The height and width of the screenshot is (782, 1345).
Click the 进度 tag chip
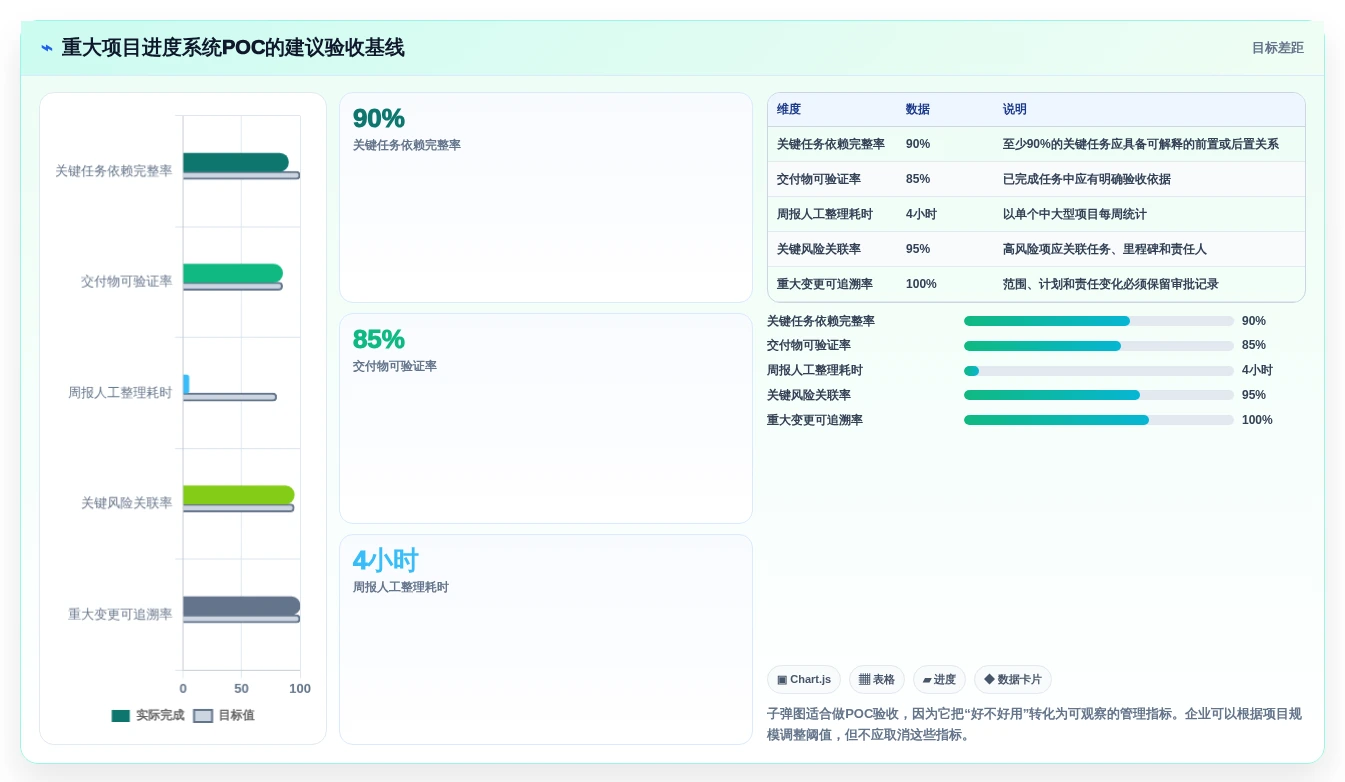point(939,680)
